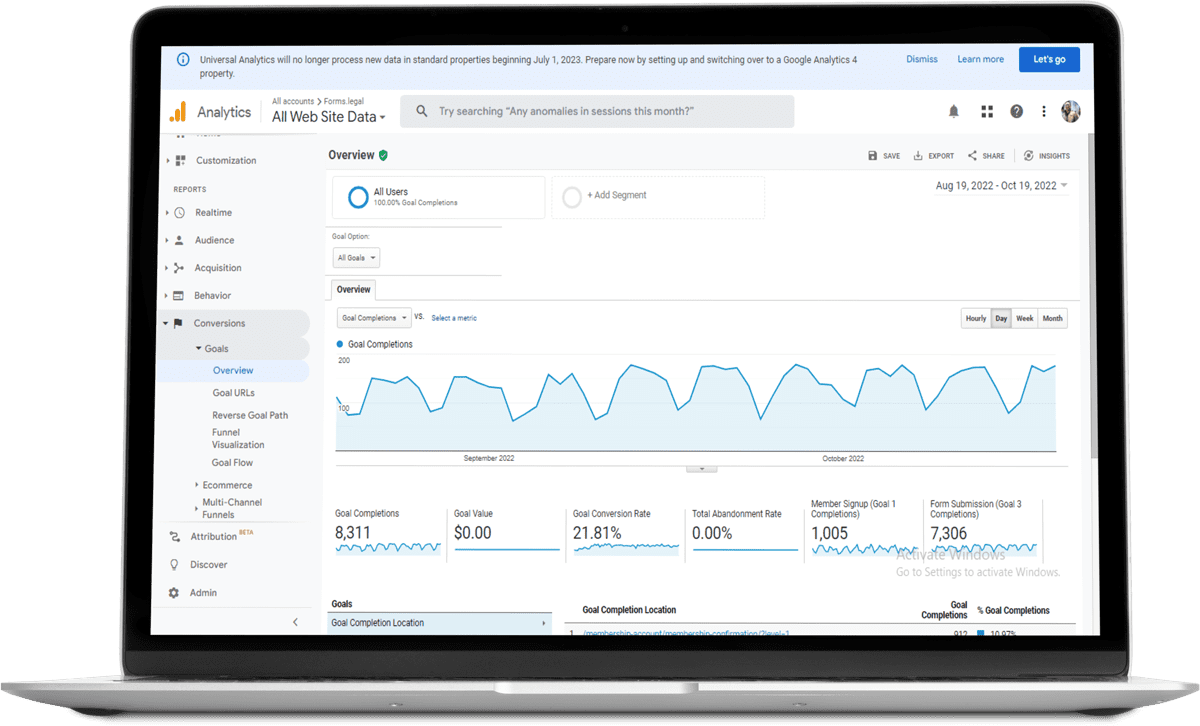Viewport: 1200px width, 726px height.
Task: Click the user profile avatar
Action: (x=1071, y=111)
